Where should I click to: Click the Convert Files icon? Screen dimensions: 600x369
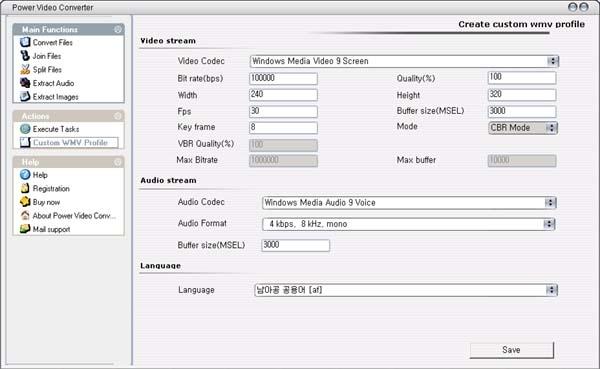[25, 42]
